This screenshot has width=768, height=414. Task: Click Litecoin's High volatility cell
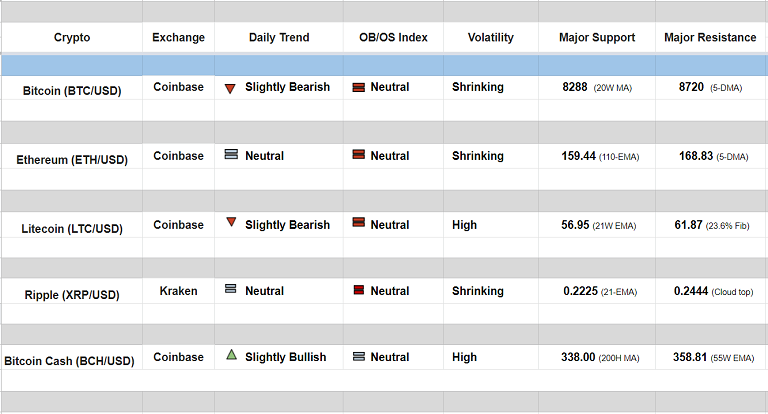coord(464,225)
